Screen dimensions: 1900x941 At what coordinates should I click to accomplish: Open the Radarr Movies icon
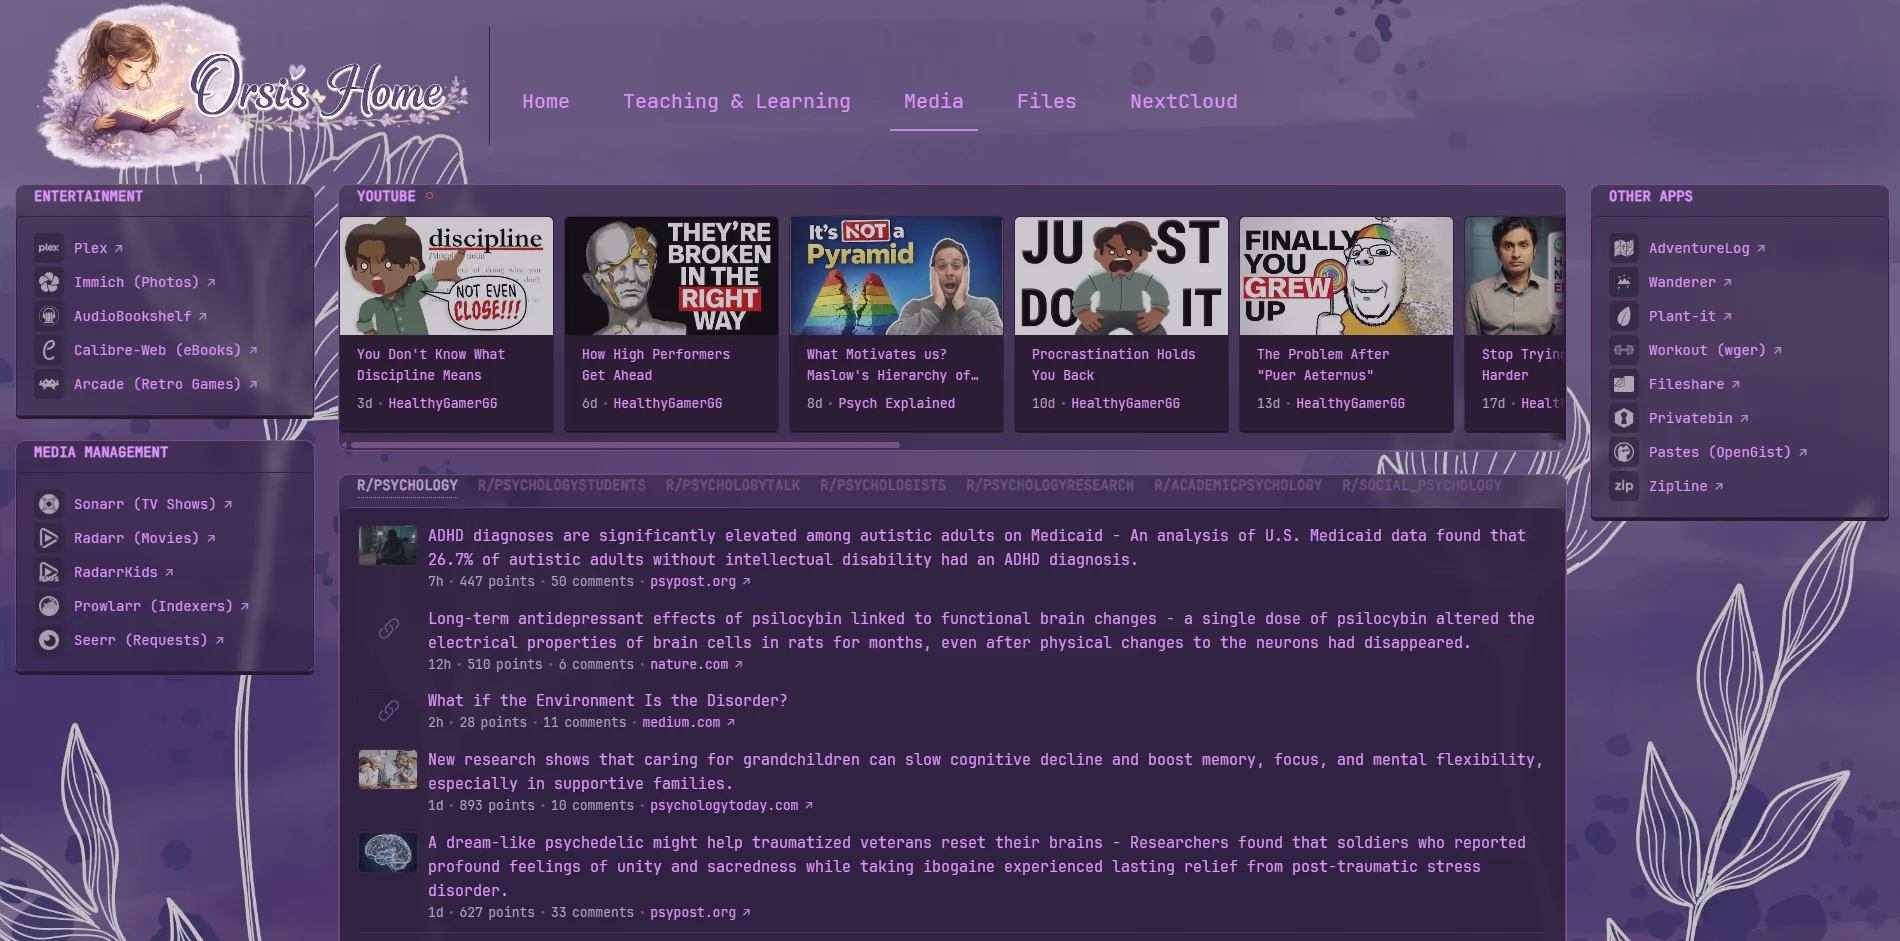tap(48, 538)
